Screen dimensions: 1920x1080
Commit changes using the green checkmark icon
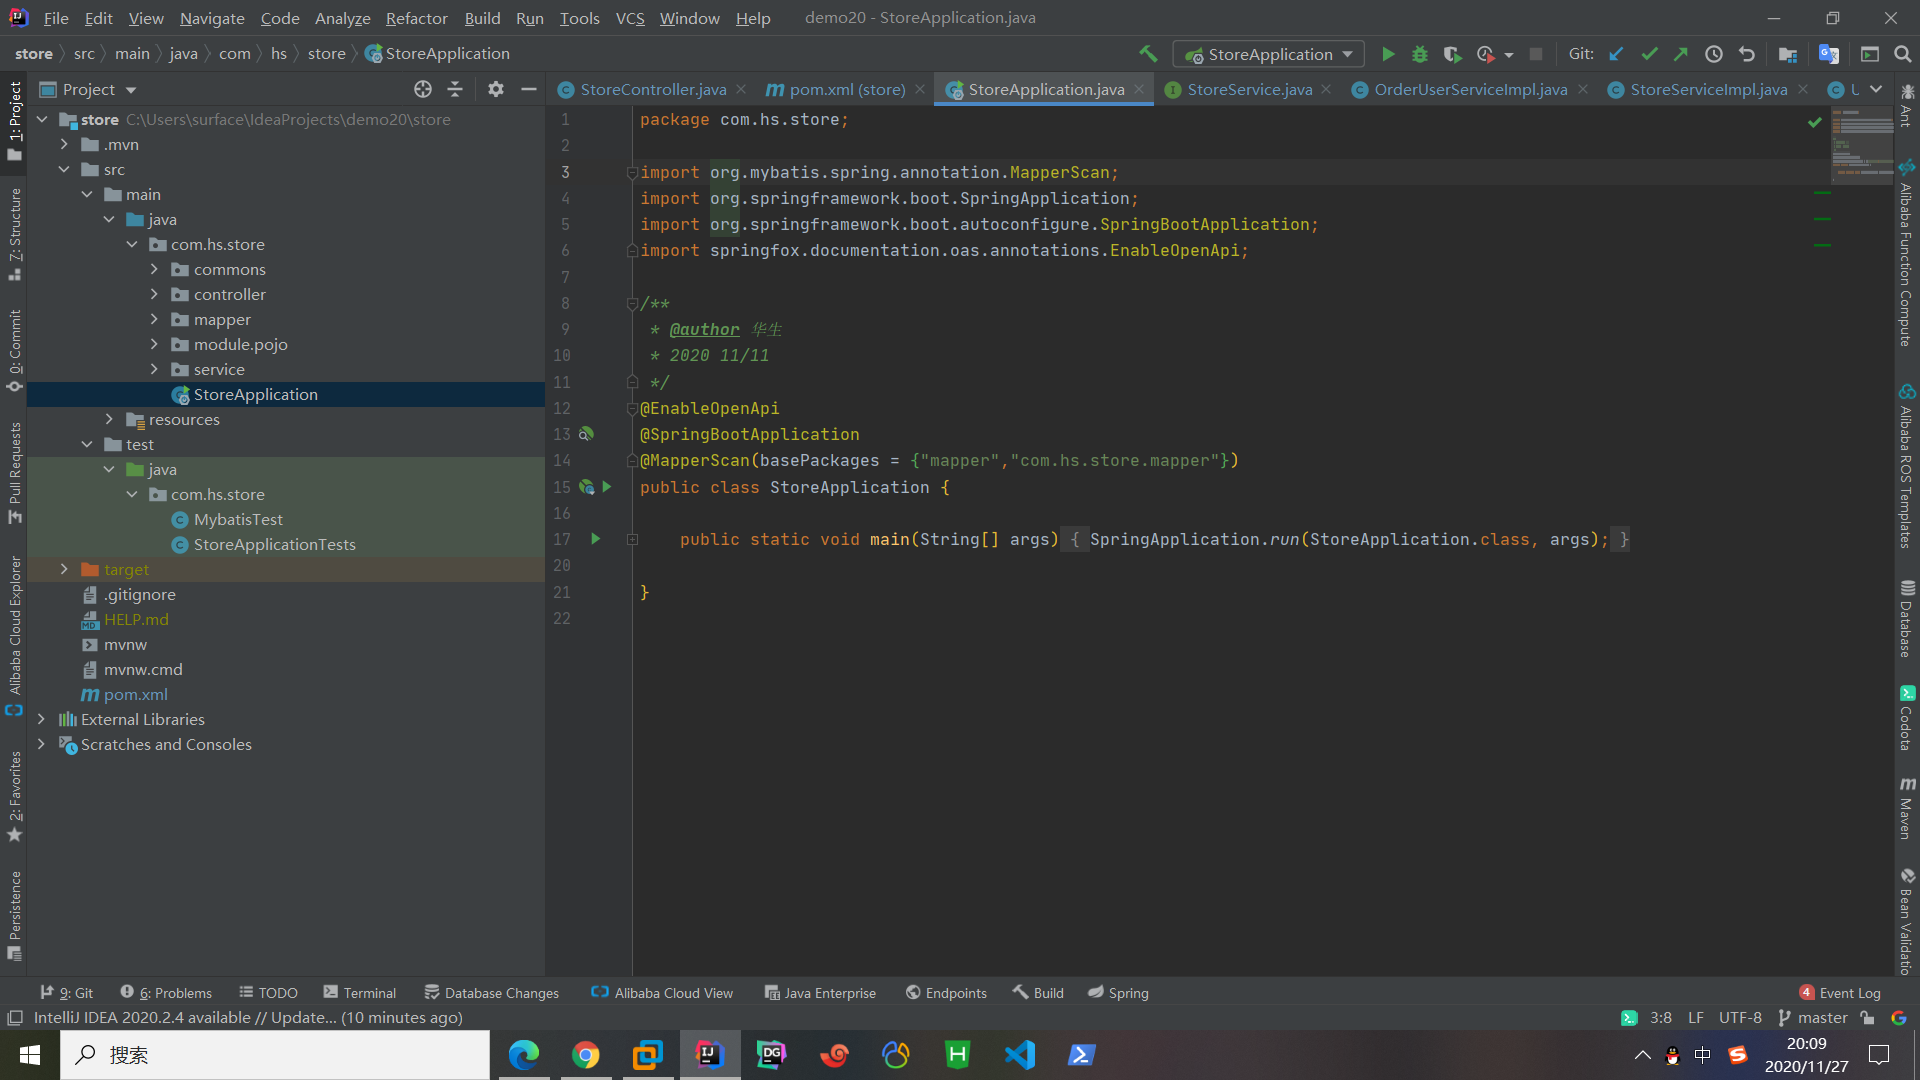pos(1649,54)
